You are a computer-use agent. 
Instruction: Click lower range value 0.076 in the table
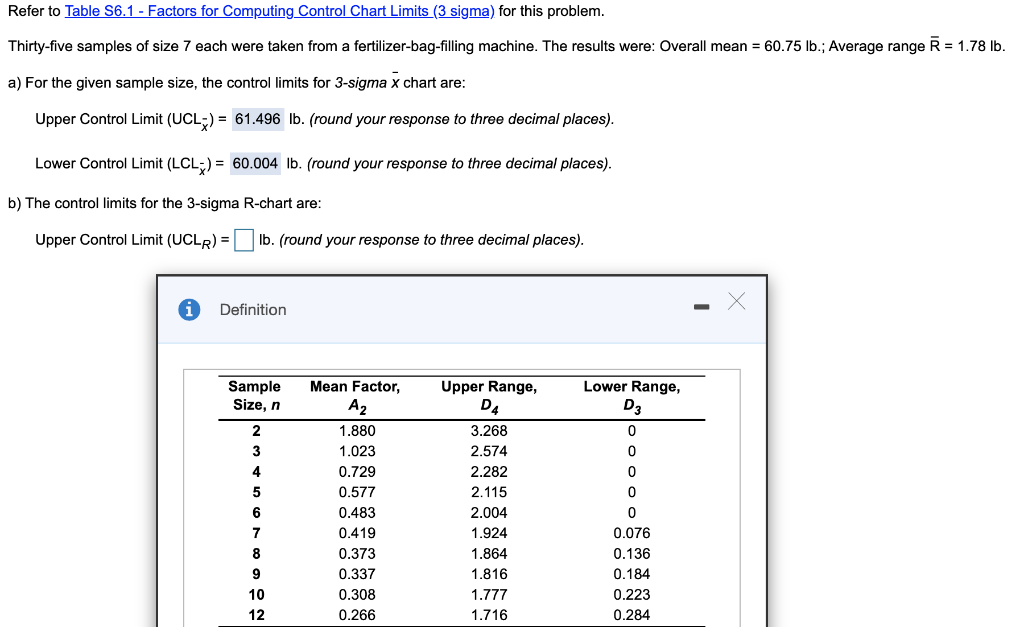(632, 533)
